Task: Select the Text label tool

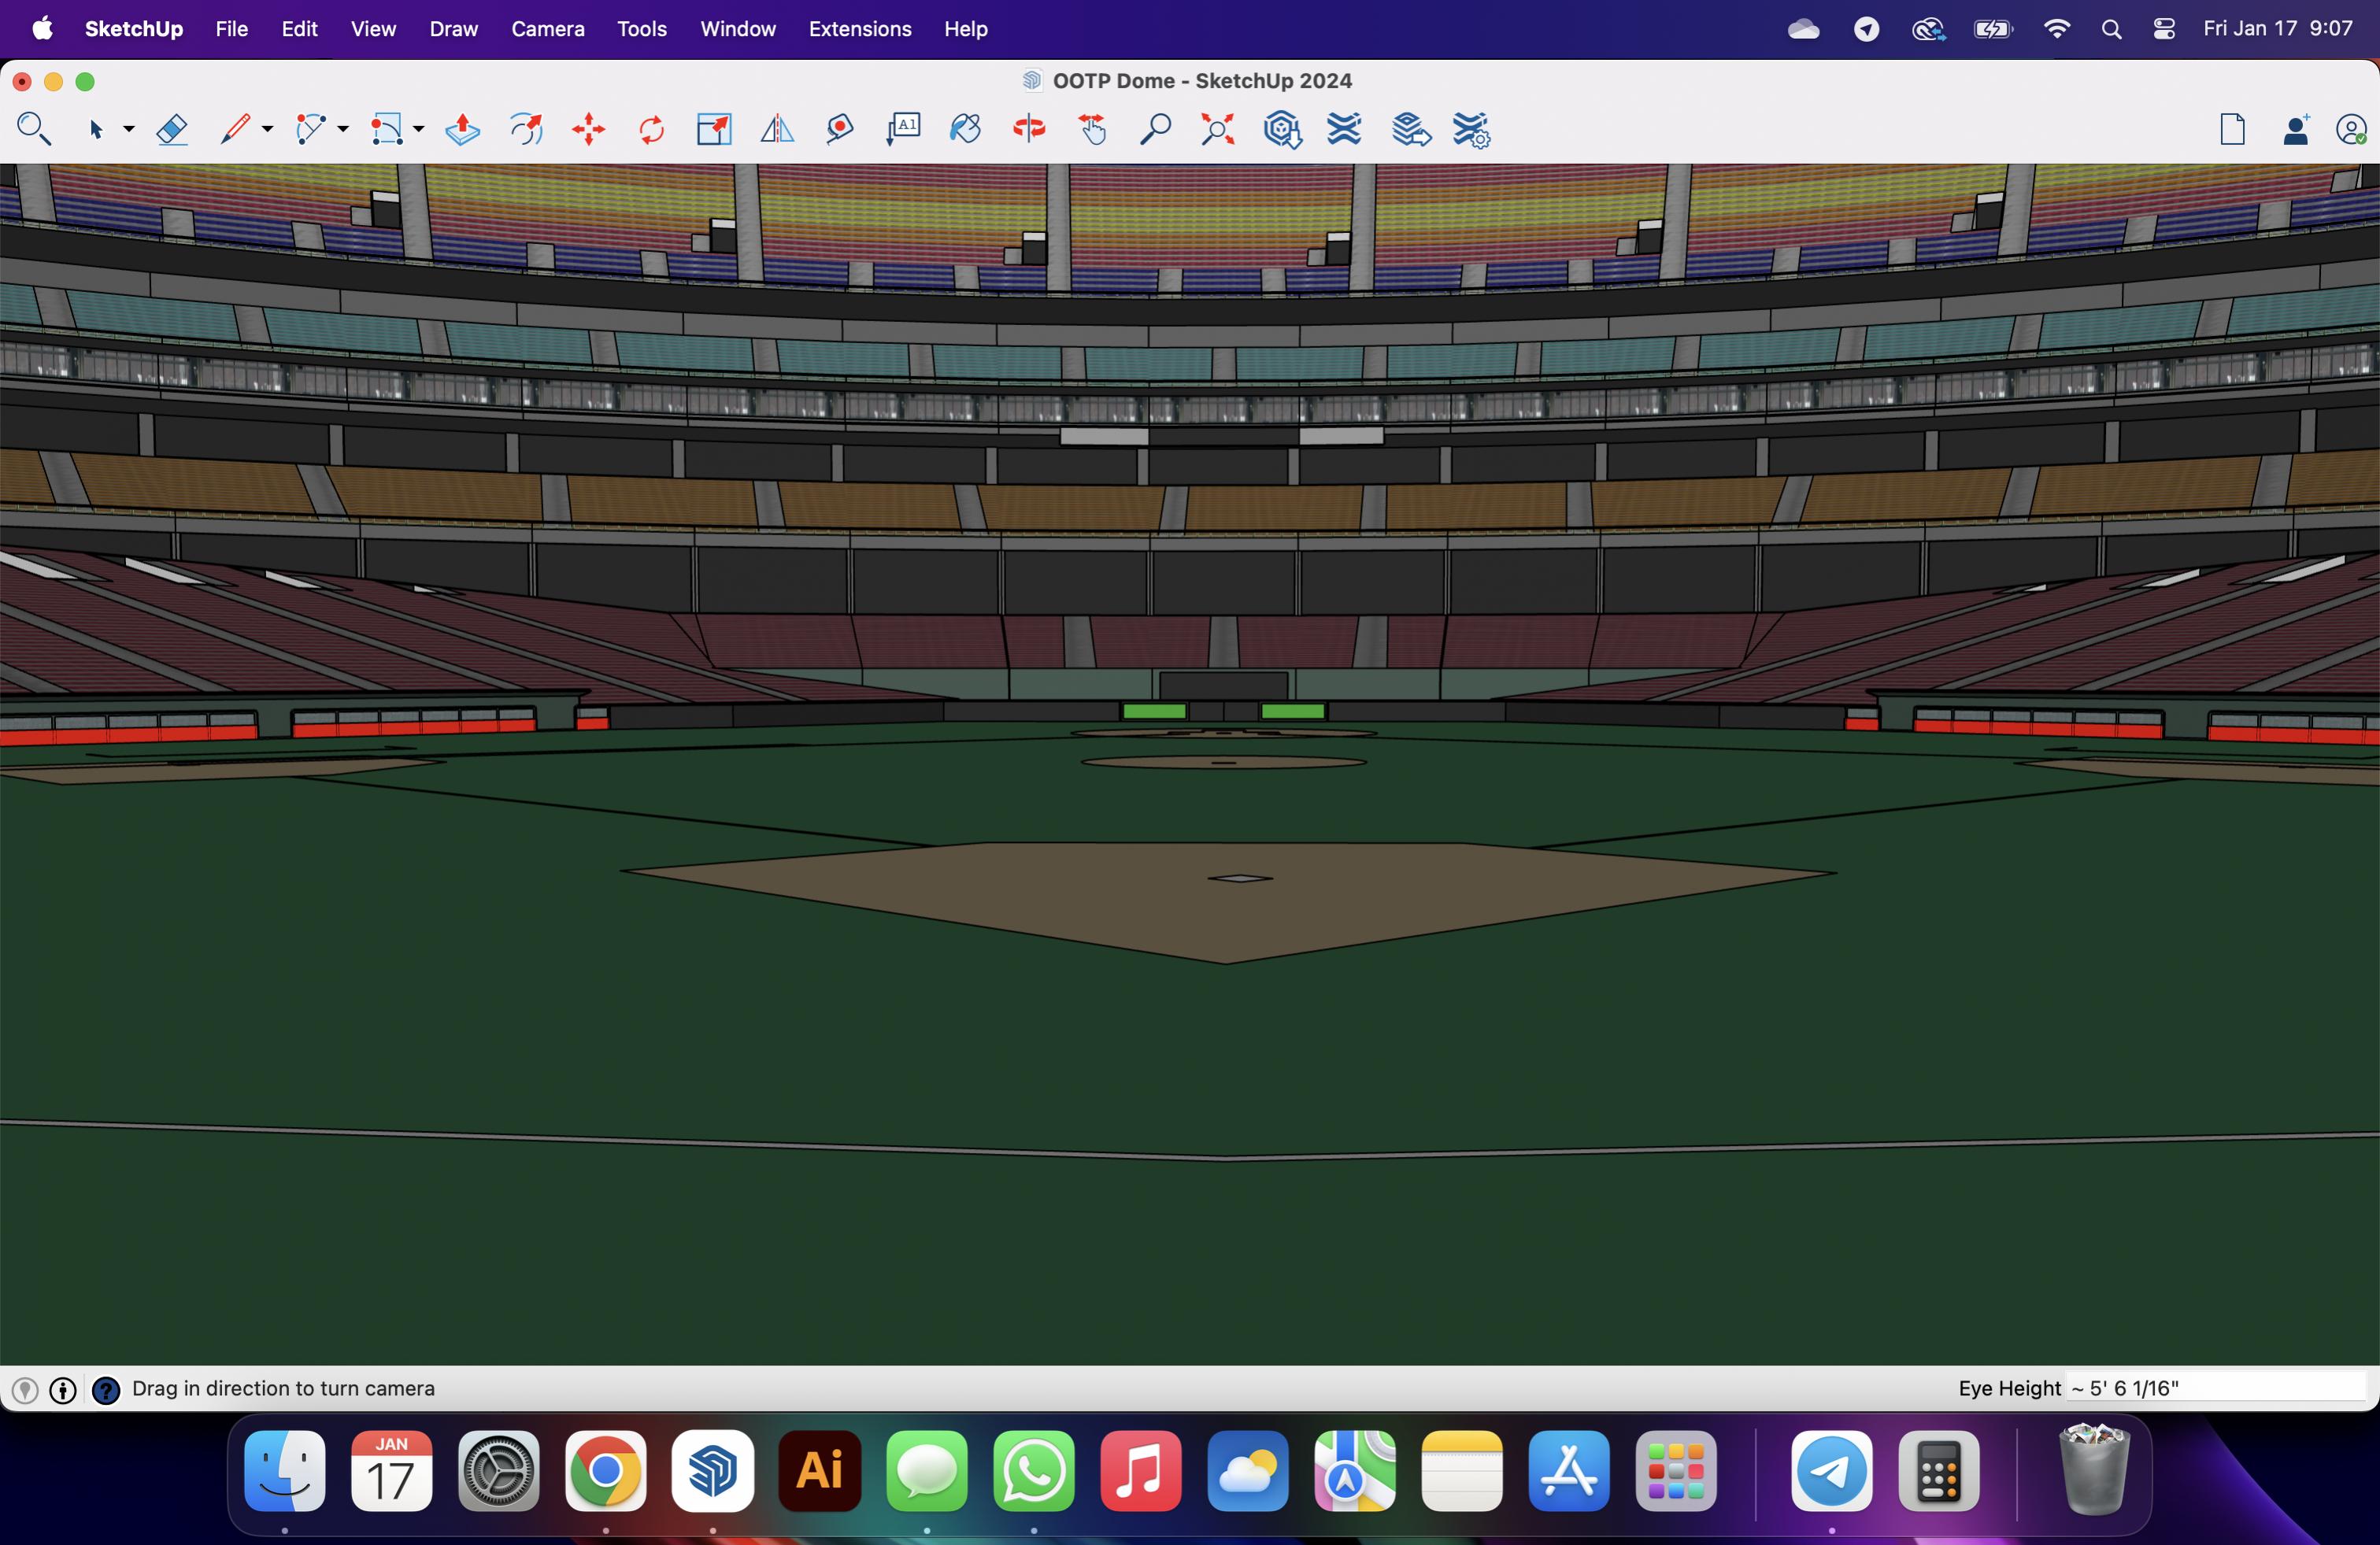Action: pos(903,130)
